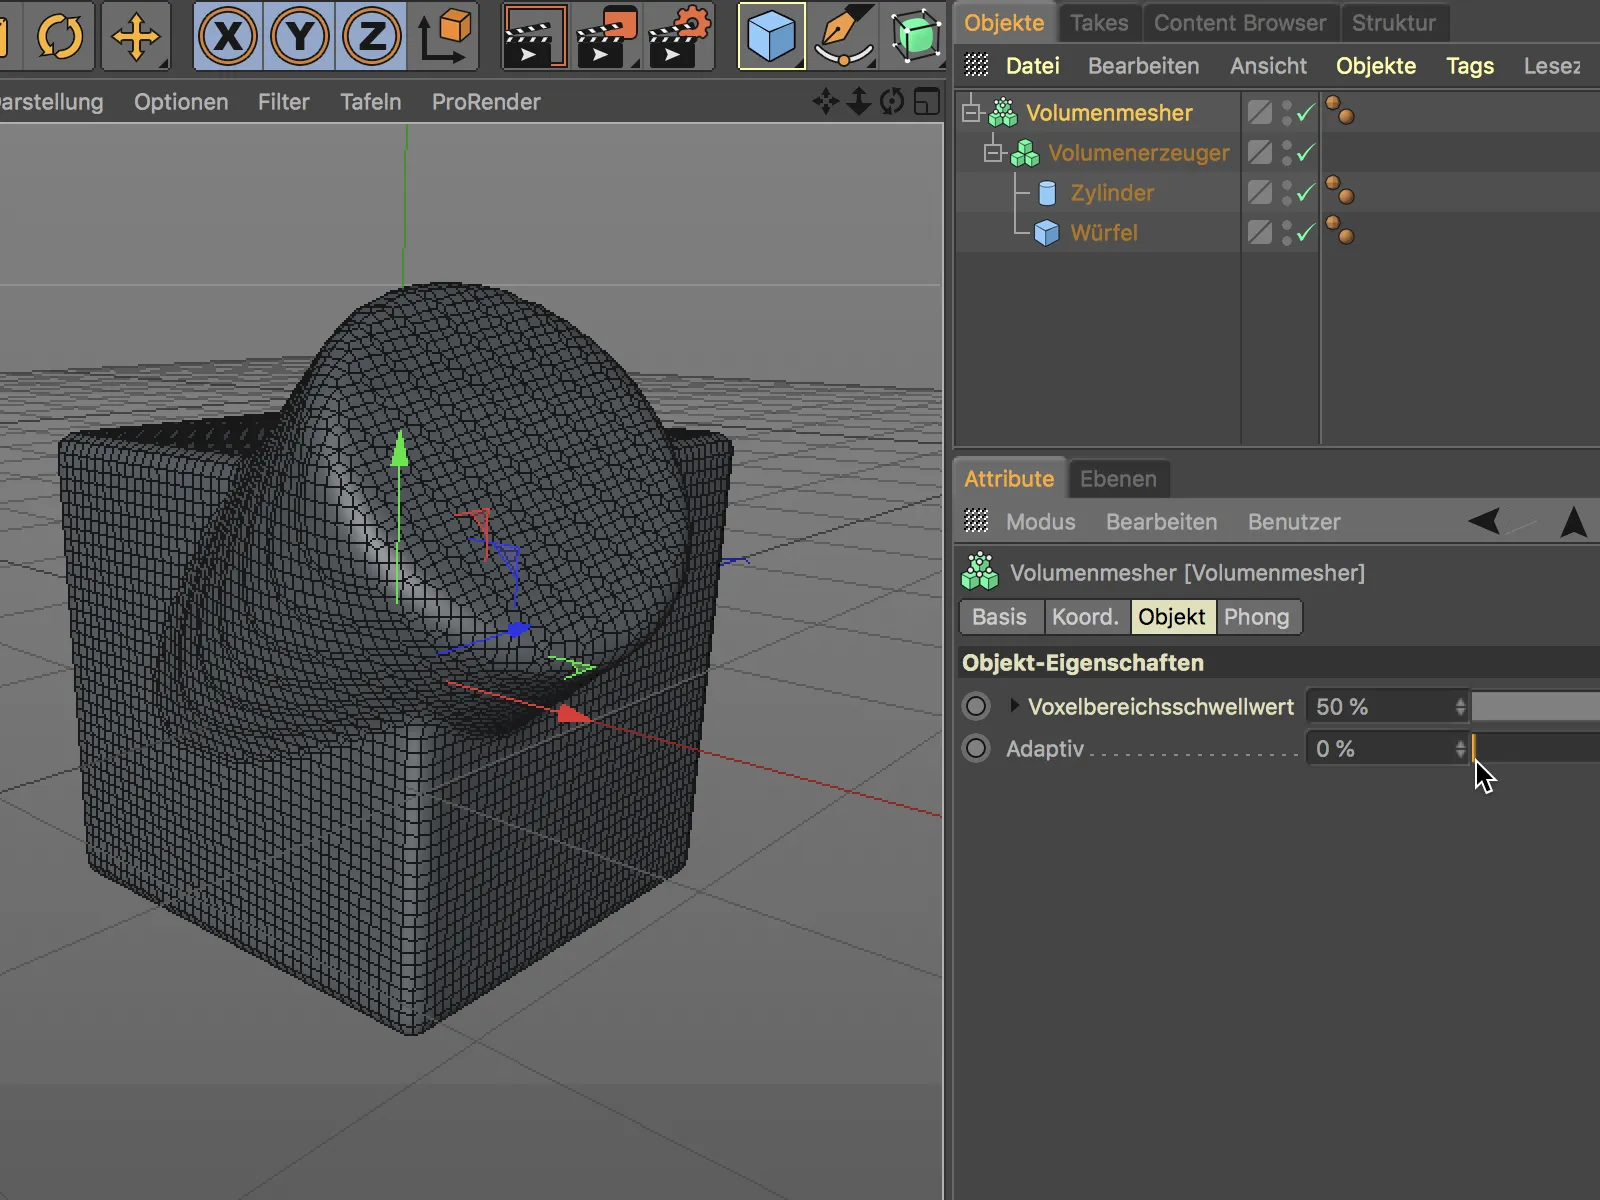The image size is (1600, 1200).
Task: Collapse the Volumenerzeuger hierarchy node
Action: click(x=993, y=153)
